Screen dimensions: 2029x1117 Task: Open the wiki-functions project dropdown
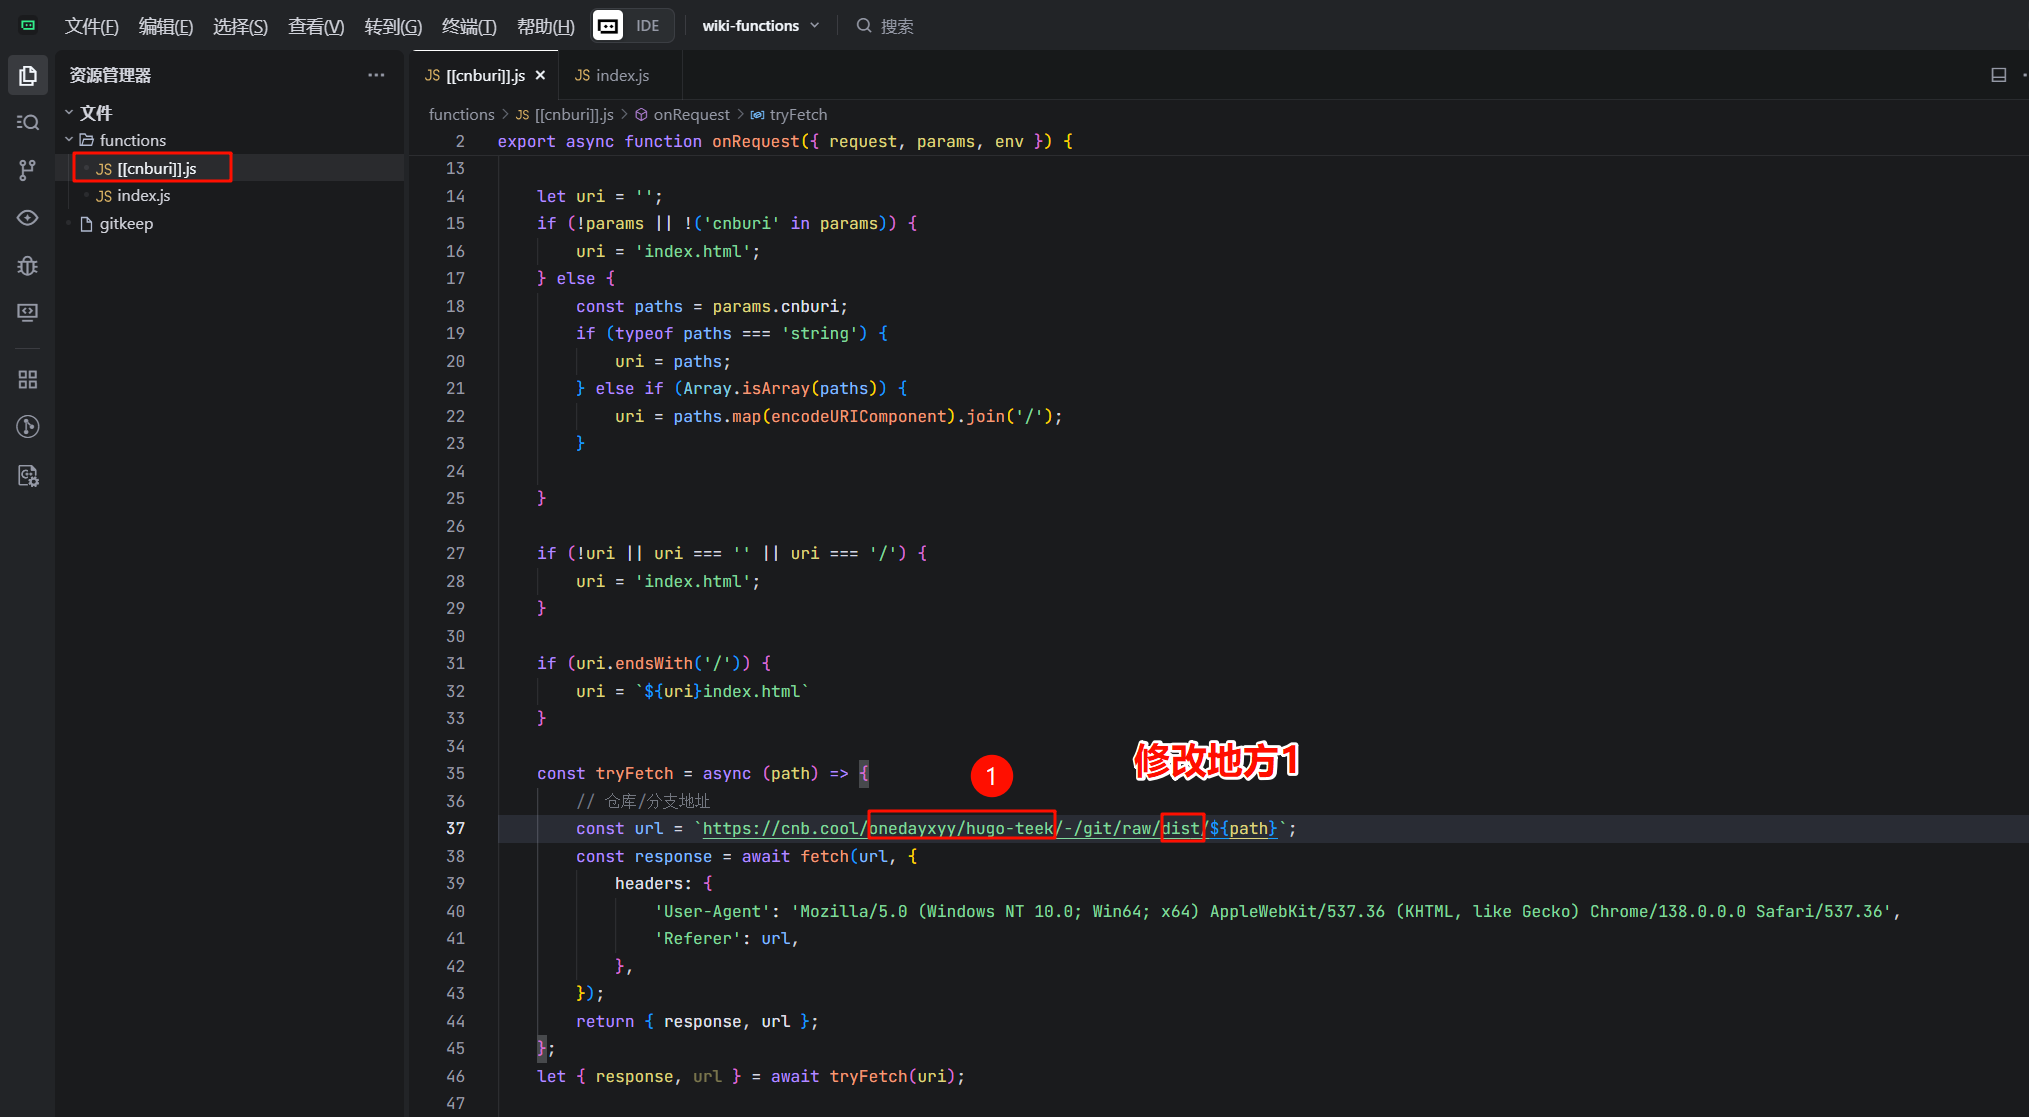tap(760, 26)
